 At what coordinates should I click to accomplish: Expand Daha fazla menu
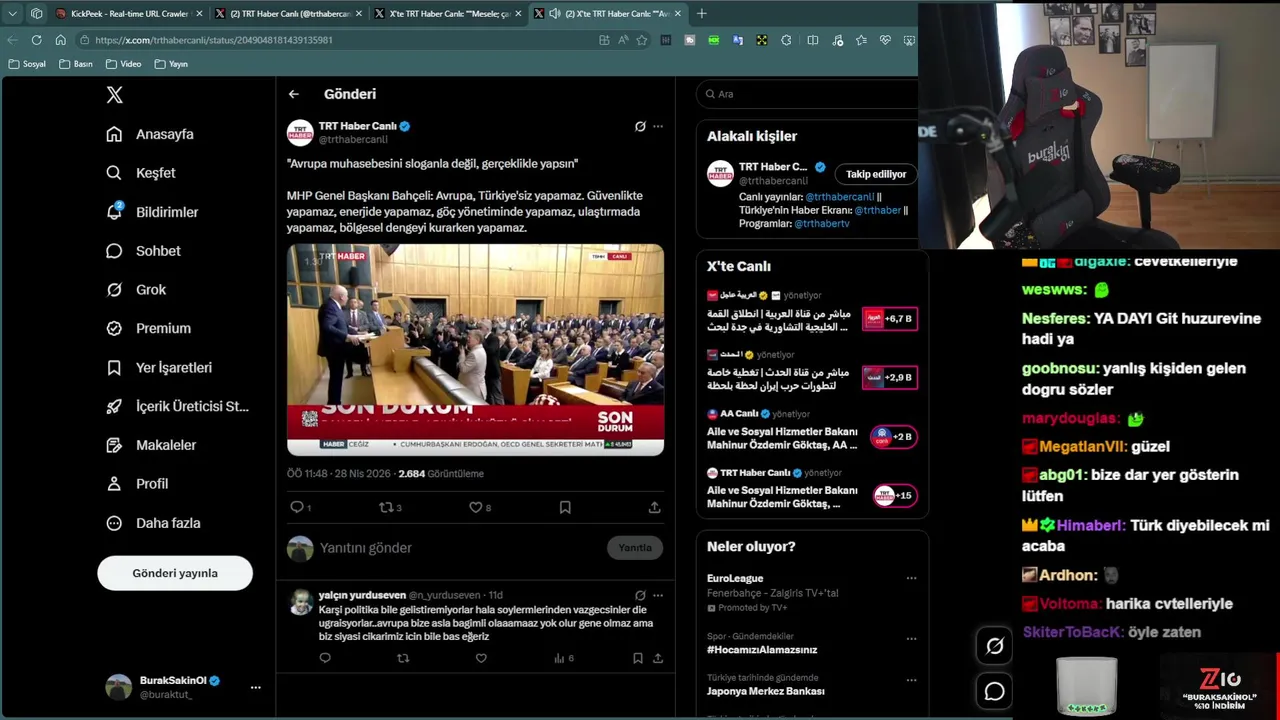point(153,523)
